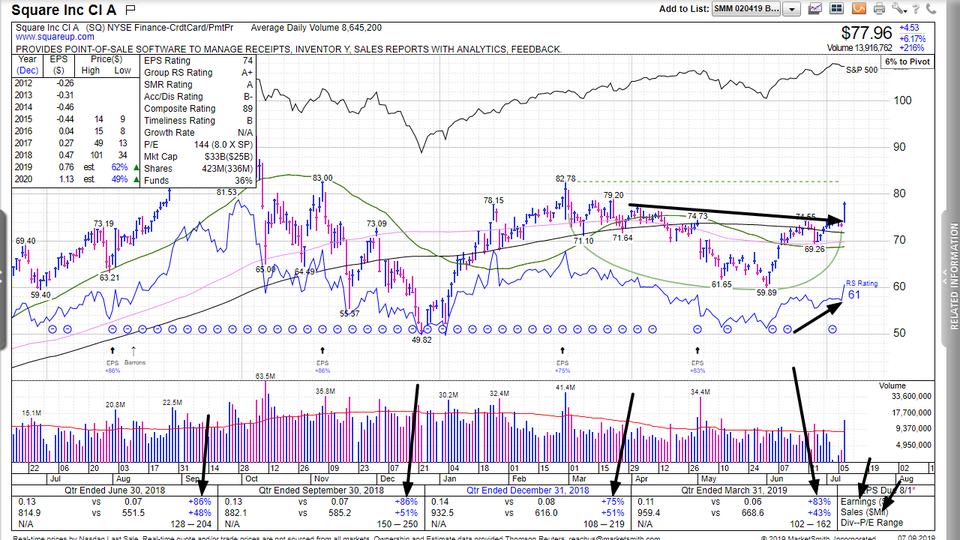The height and width of the screenshot is (540, 960).
Task: Click the SMR Rating row
Action: coord(198,84)
